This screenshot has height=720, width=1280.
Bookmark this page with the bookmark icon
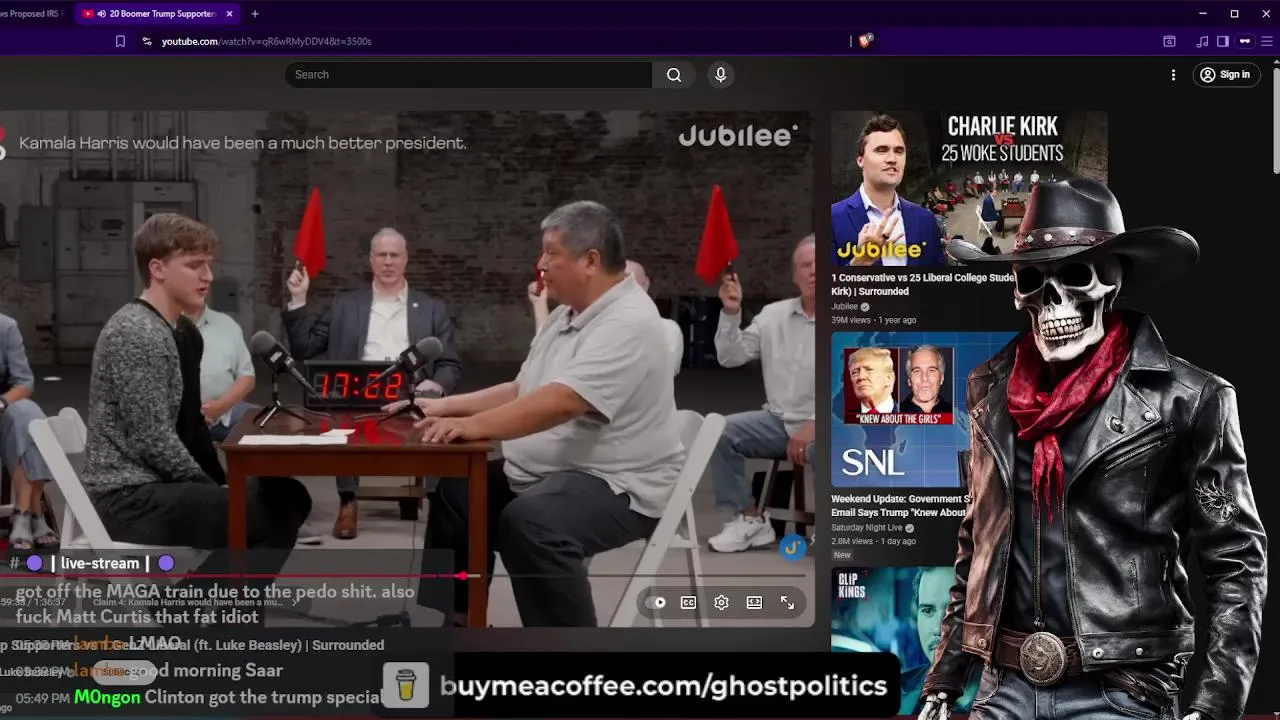[x=120, y=41]
